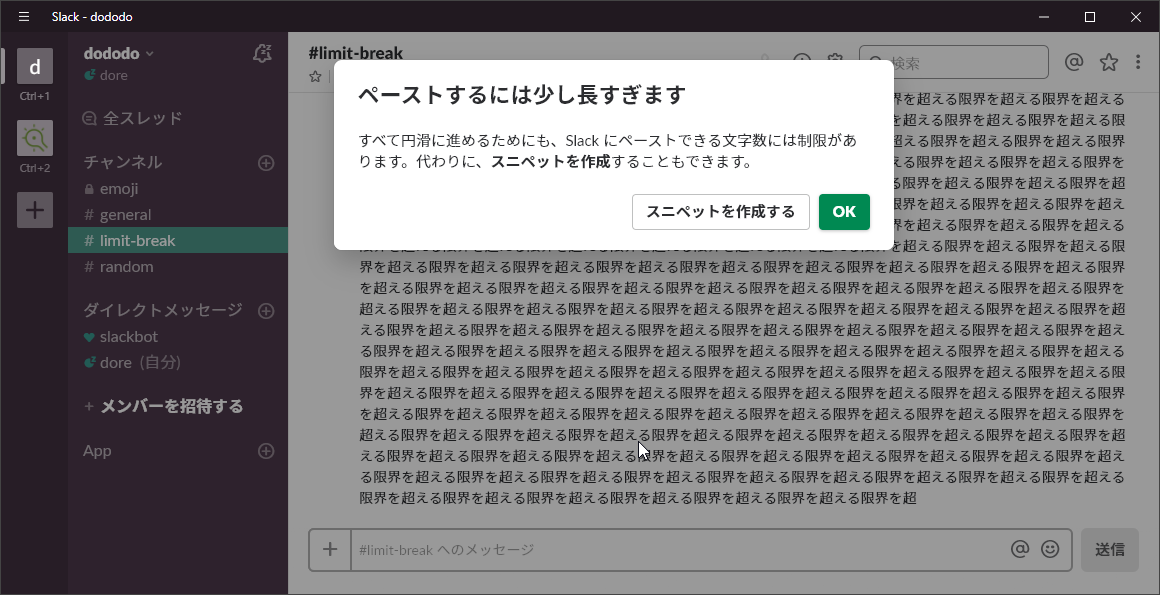Click the スニペットを作成する button
This screenshot has width=1160, height=595.
coord(720,212)
